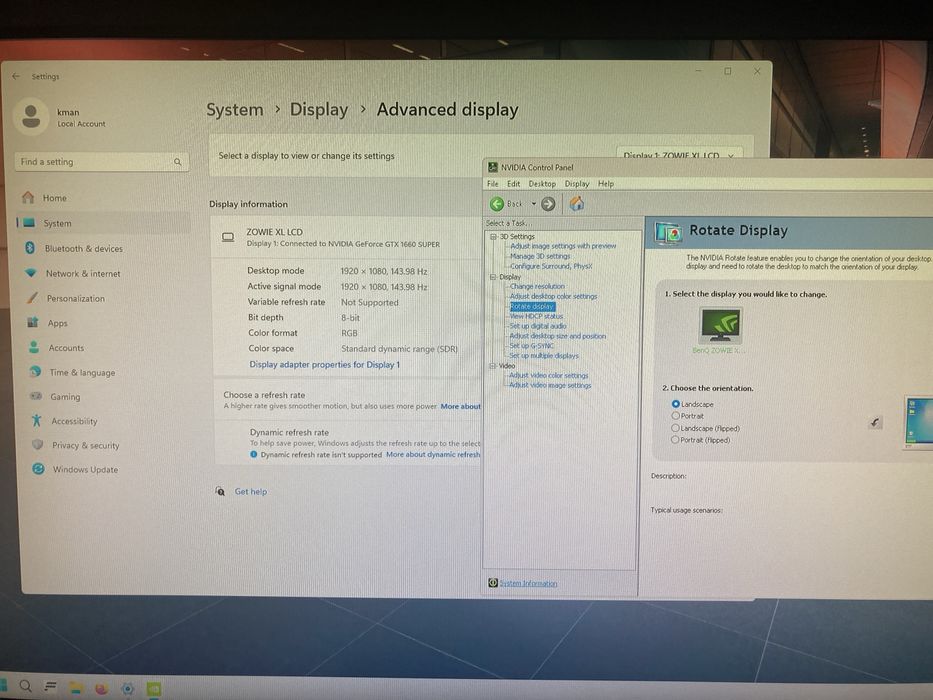Open Set up G-SYNC

tap(531, 346)
